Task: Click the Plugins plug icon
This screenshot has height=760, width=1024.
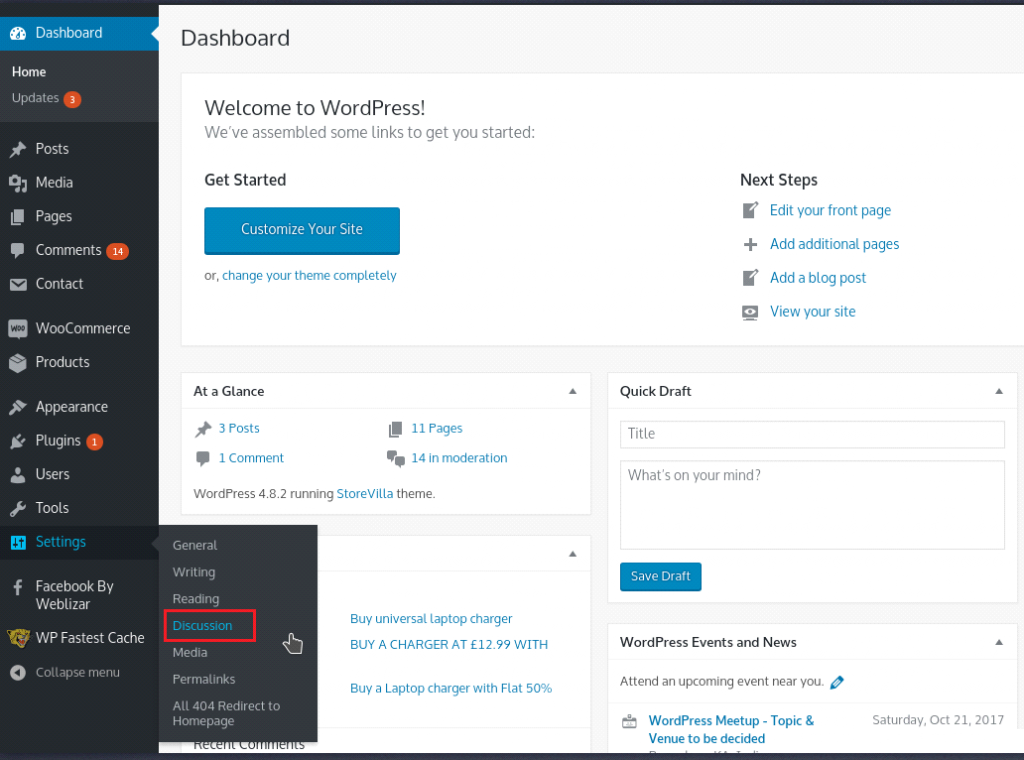Action: (20, 440)
